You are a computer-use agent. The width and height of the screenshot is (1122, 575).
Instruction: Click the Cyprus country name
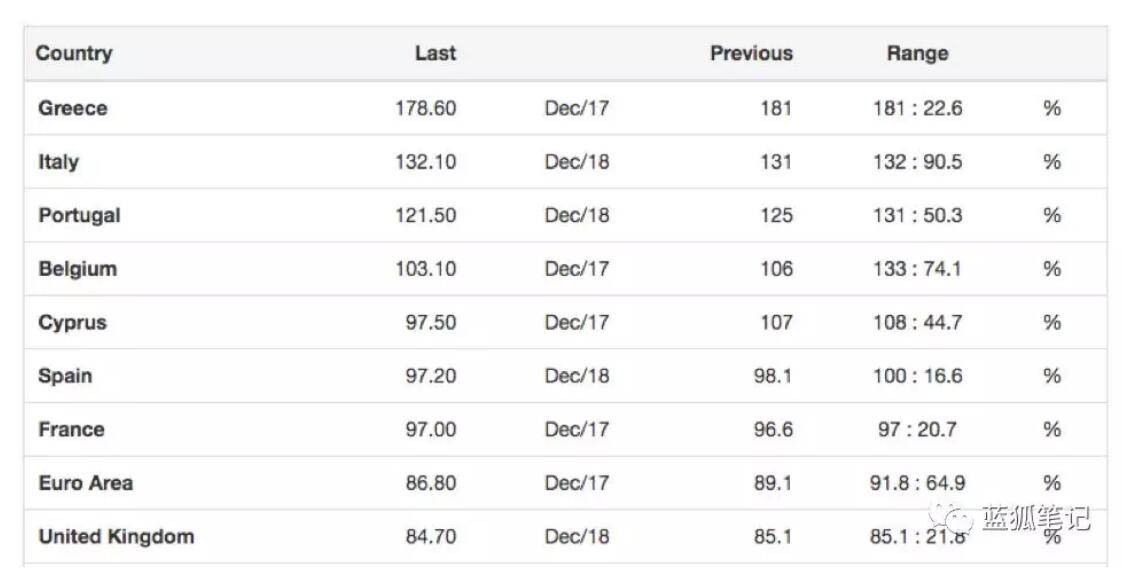pyautogui.click(x=72, y=323)
